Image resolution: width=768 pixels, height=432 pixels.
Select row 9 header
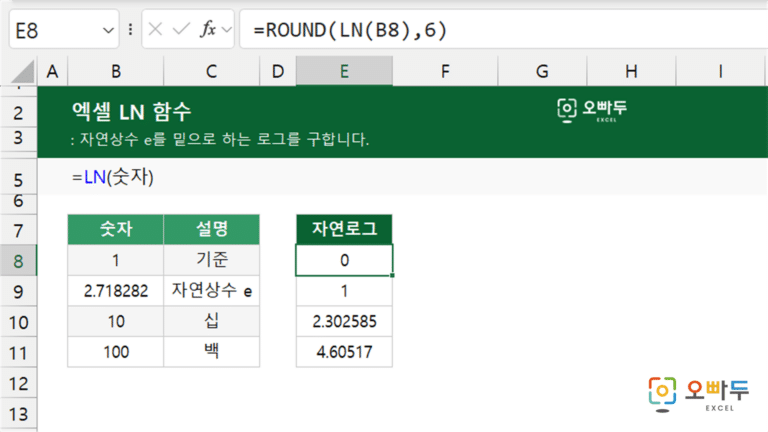(x=18, y=291)
